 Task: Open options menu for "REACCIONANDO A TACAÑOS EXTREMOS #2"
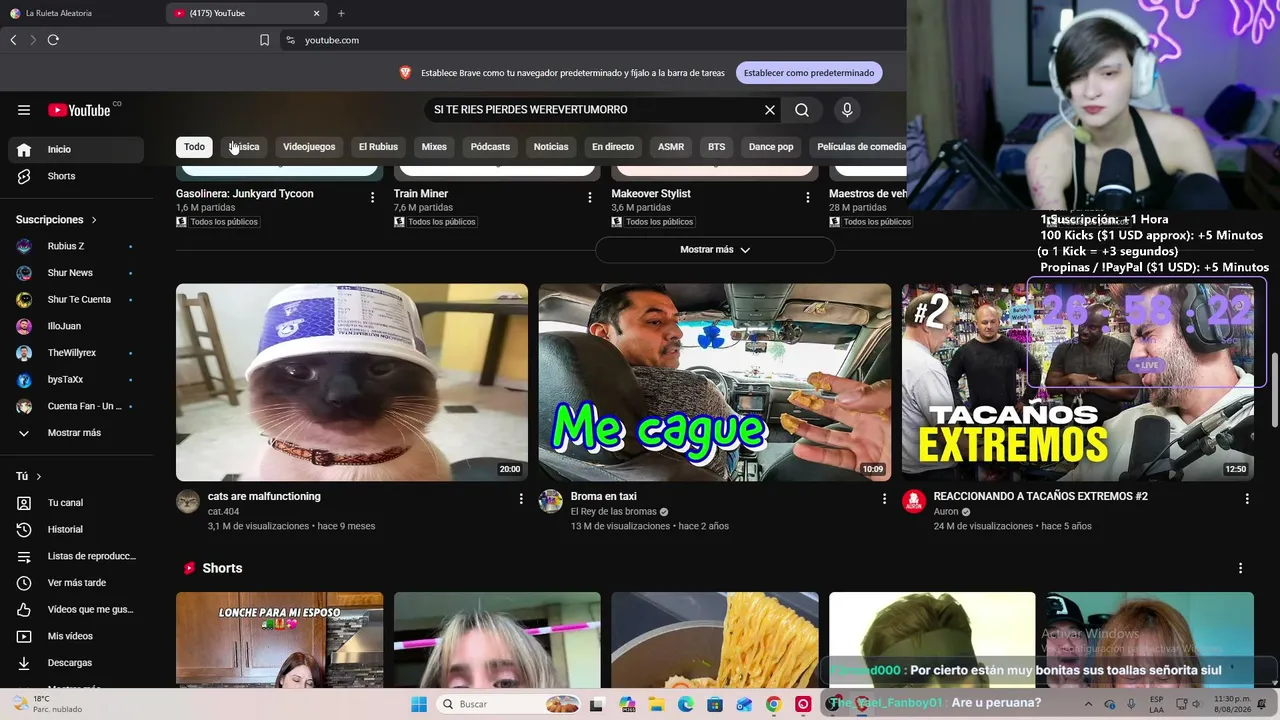point(1247,498)
